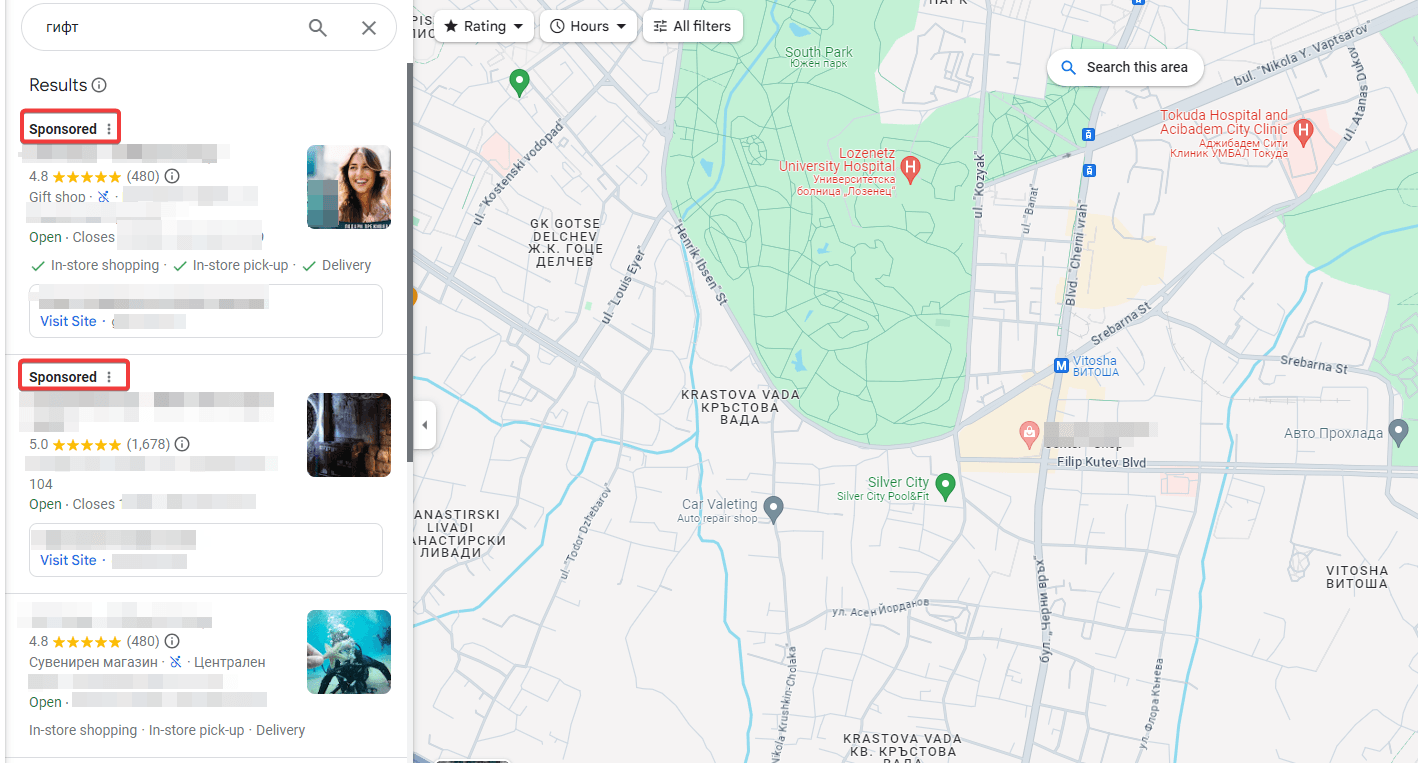Click Filip Kutev Blvd label
This screenshot has width=1418, height=763.
coord(1101,463)
